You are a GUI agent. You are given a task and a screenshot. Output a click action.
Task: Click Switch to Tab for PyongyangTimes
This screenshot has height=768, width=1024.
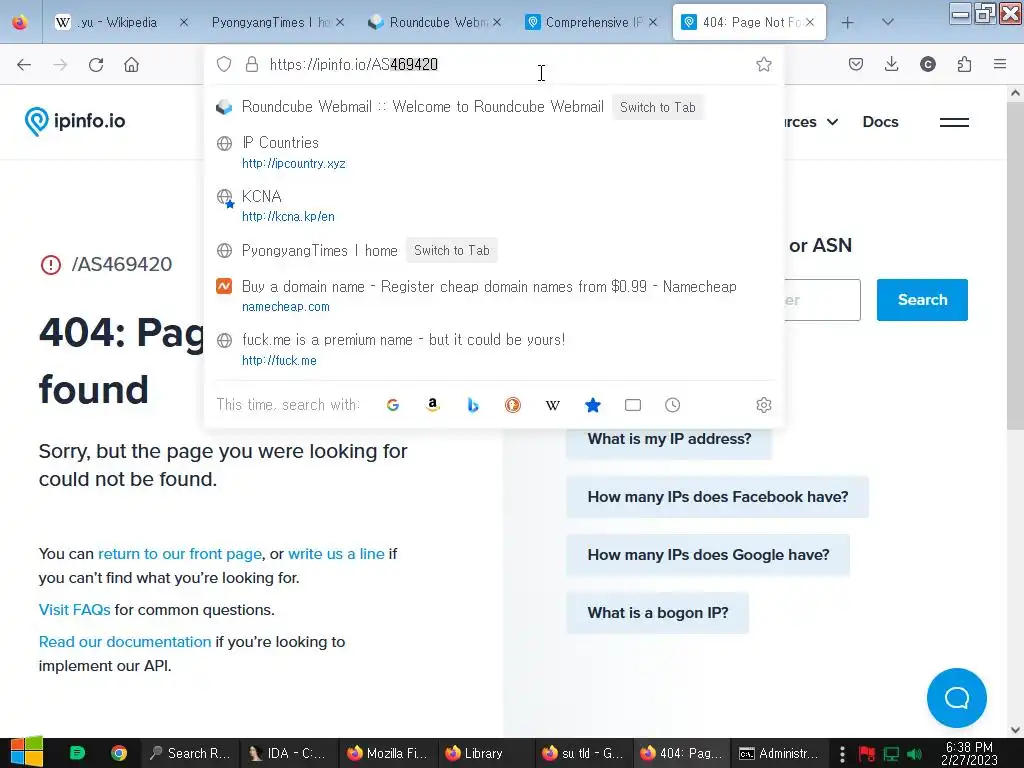click(x=452, y=250)
